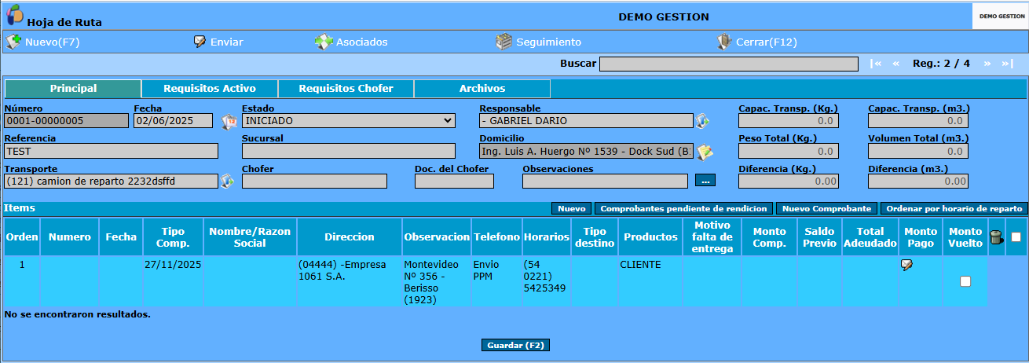The height and width of the screenshot is (363, 1029).
Task: Click the Nombre/Razon Social column header
Action: click(250, 237)
